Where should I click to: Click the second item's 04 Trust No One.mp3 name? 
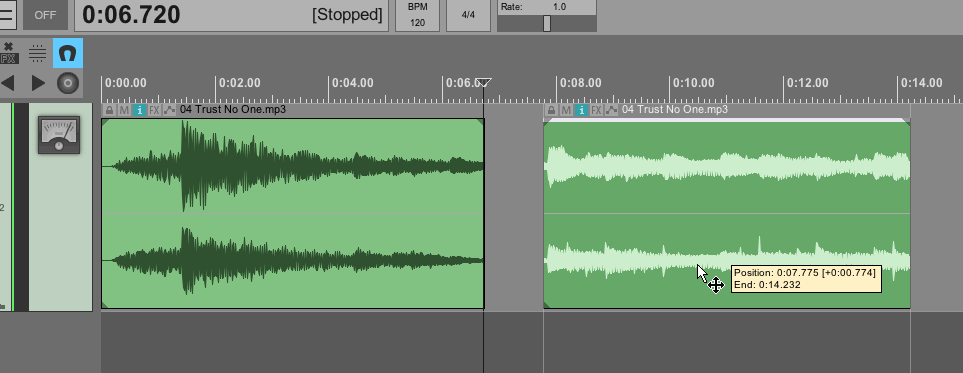675,109
